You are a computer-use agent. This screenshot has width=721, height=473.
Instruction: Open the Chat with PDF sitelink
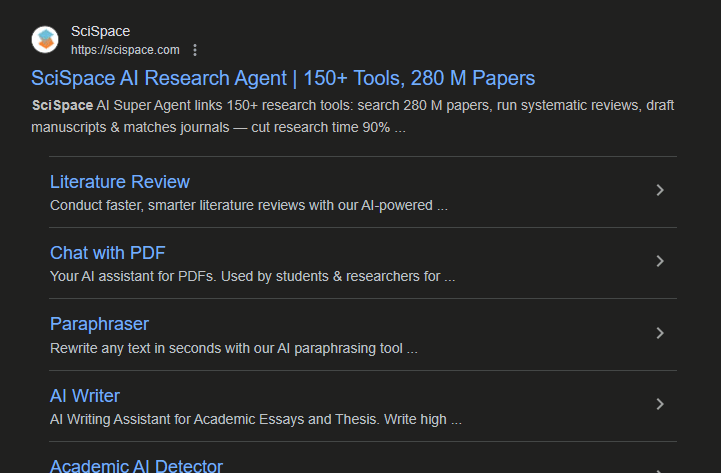pos(108,253)
